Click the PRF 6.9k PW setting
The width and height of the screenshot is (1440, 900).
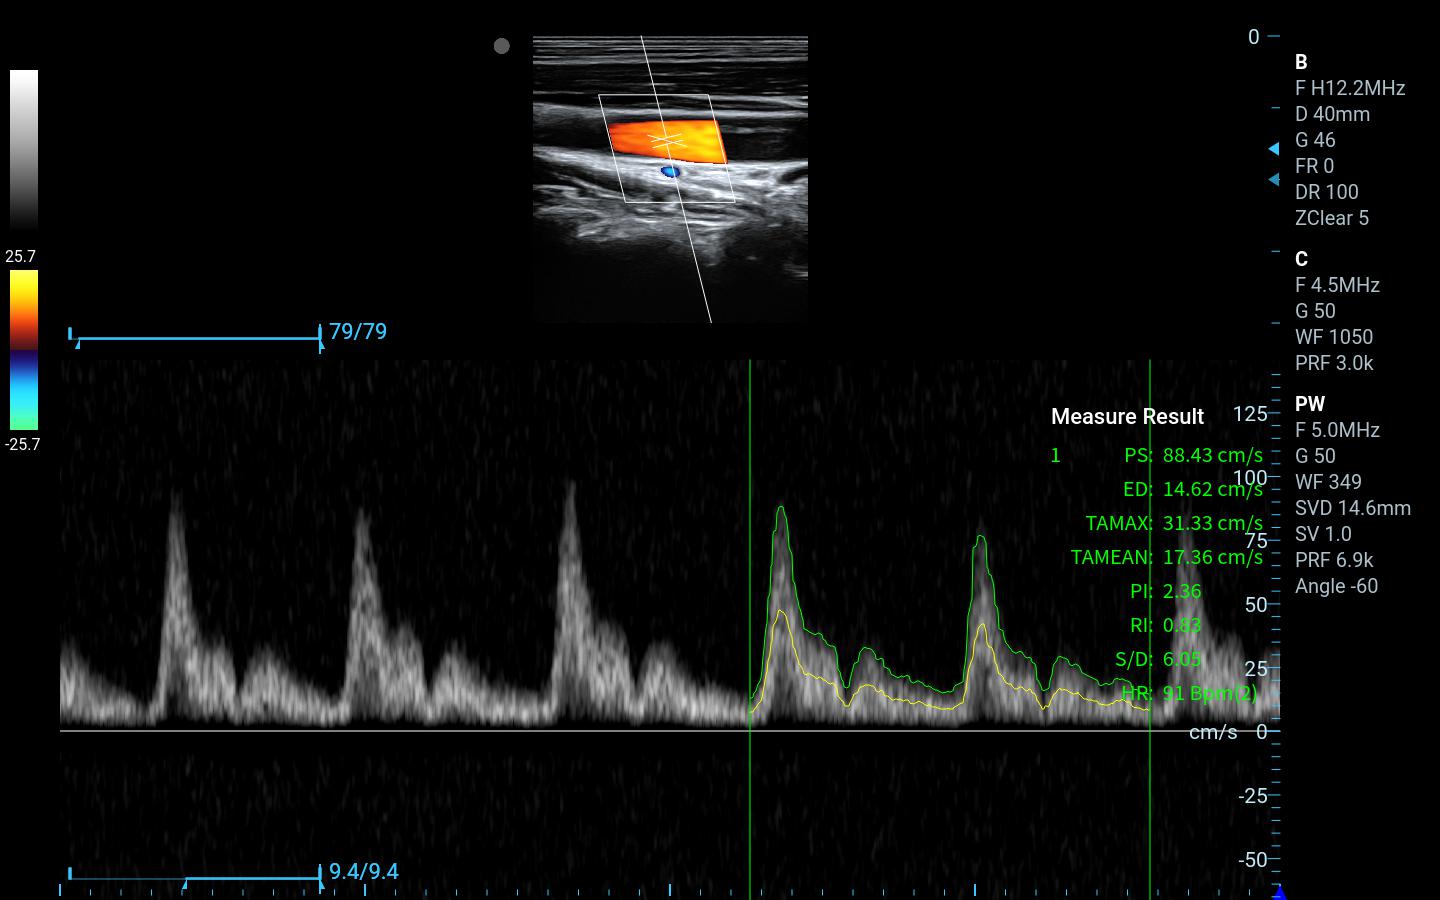[1334, 560]
